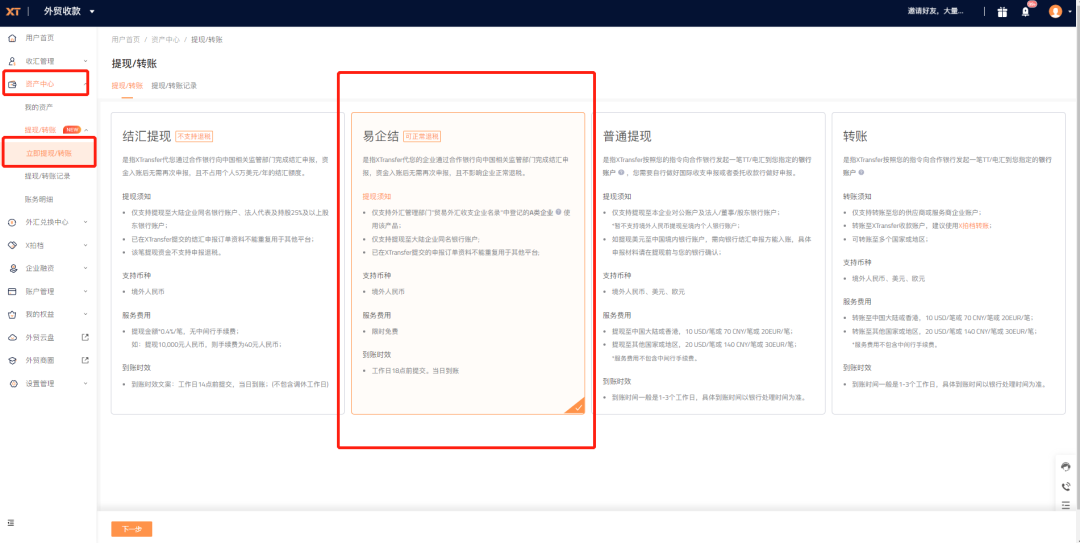The height and width of the screenshot is (543, 1080).
Task: Click the 资产中心 wallet icon
Action: [12, 84]
